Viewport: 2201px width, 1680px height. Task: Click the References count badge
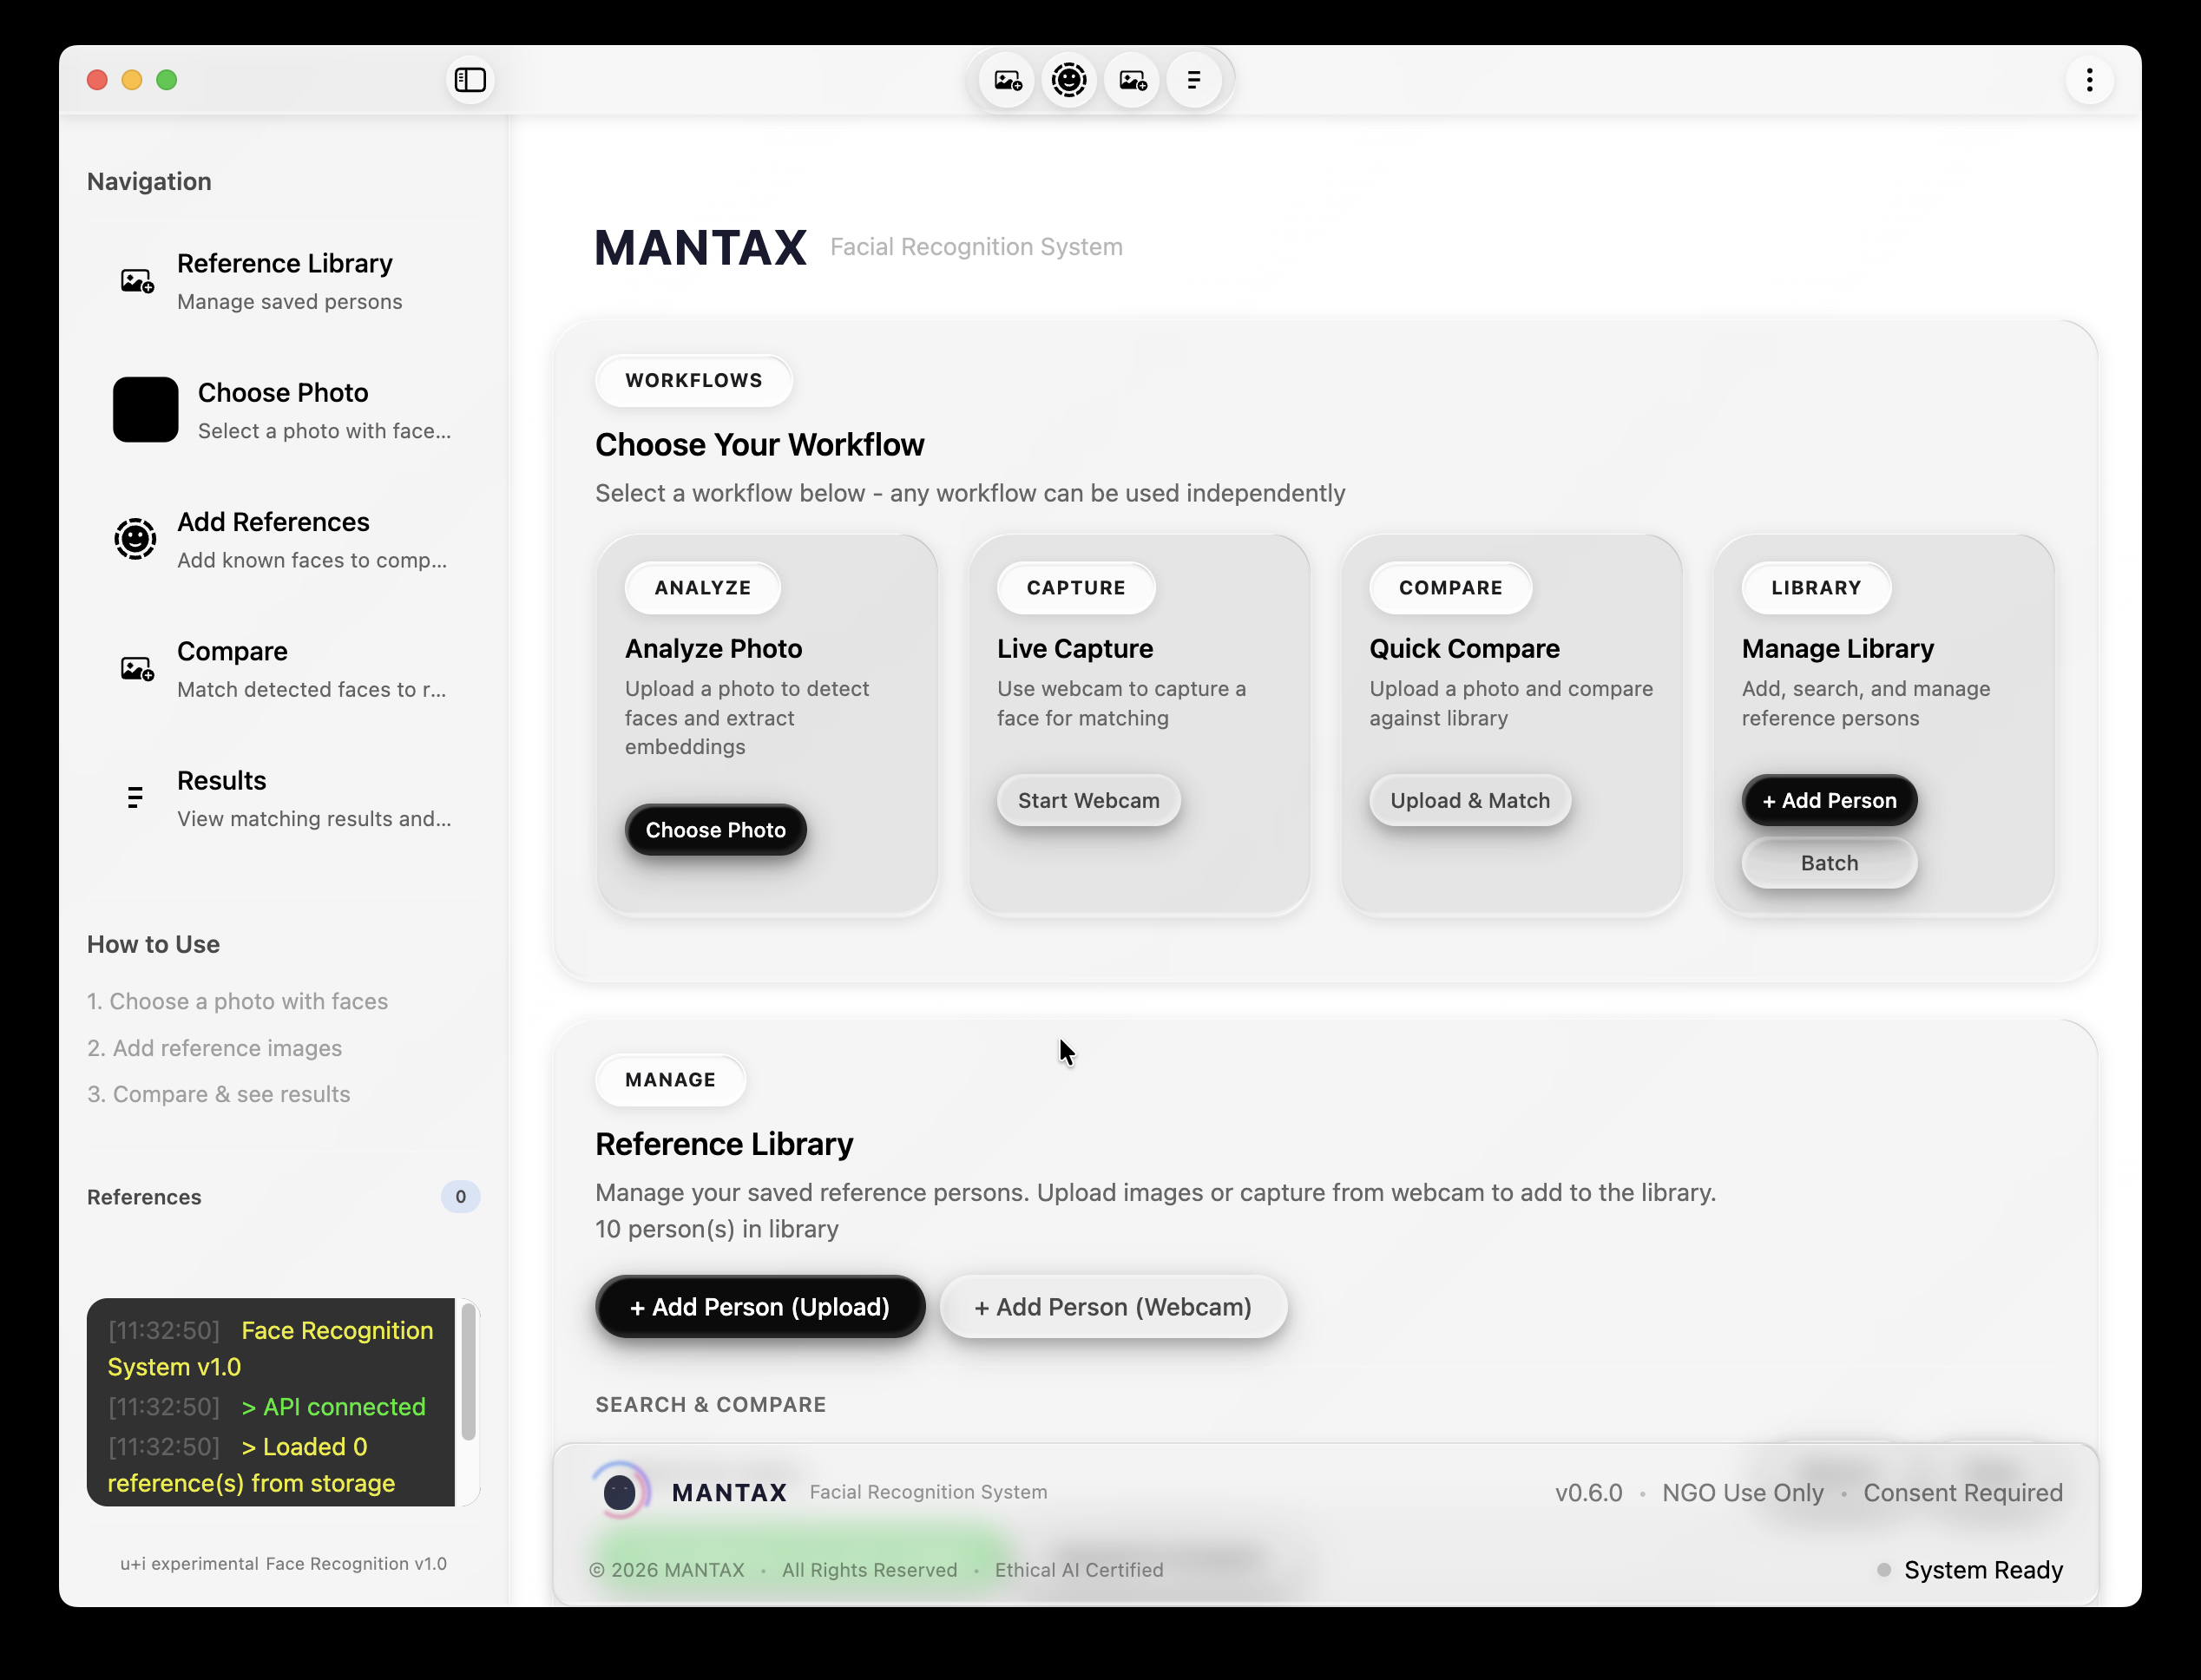click(460, 1196)
